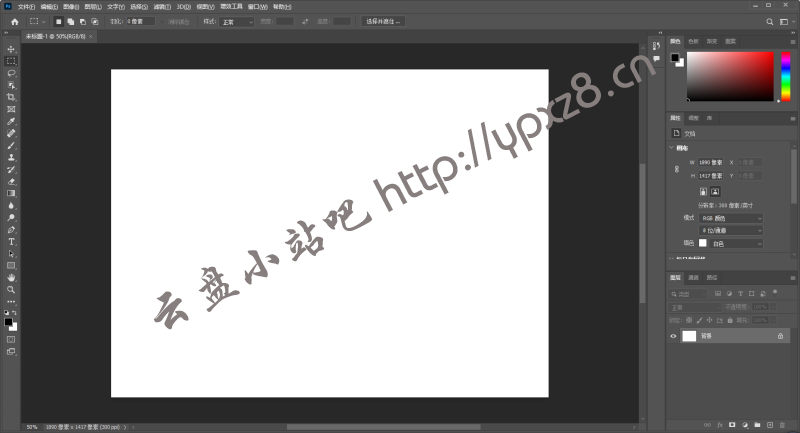Add a layer mask icon
The image size is (800, 433).
[x=732, y=425]
